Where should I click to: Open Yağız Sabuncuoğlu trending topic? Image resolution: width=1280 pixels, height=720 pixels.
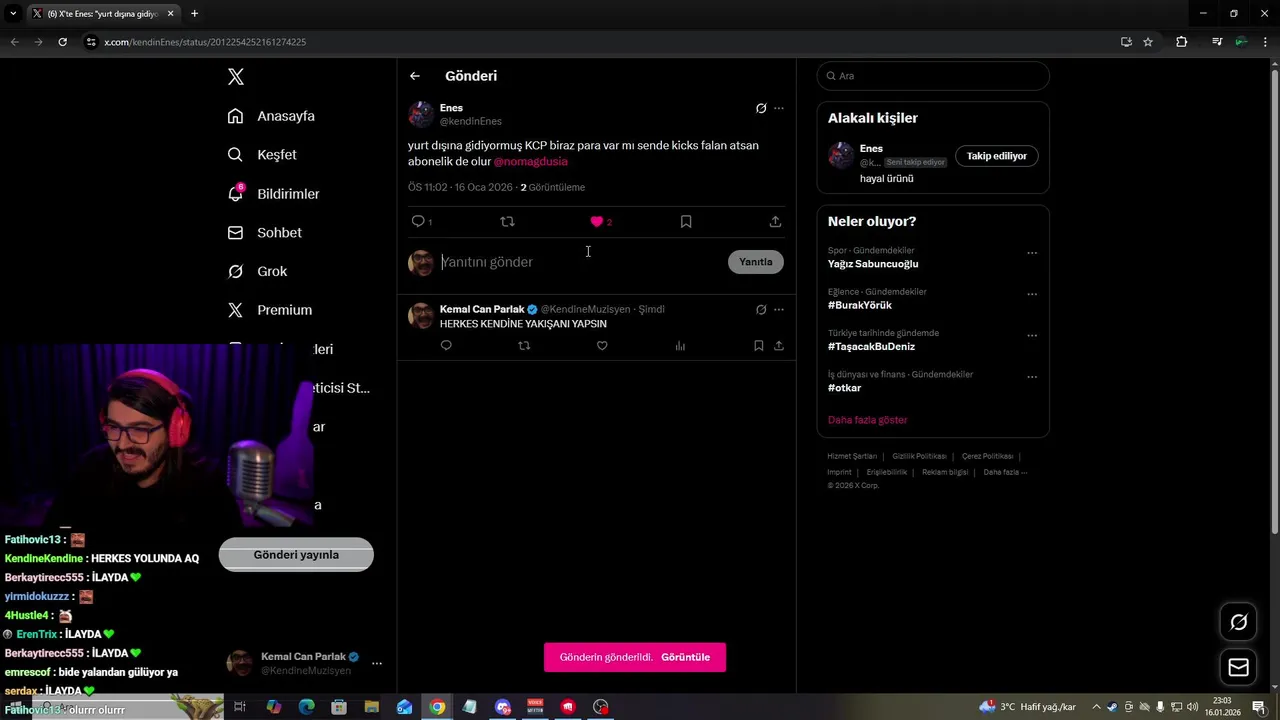(873, 264)
